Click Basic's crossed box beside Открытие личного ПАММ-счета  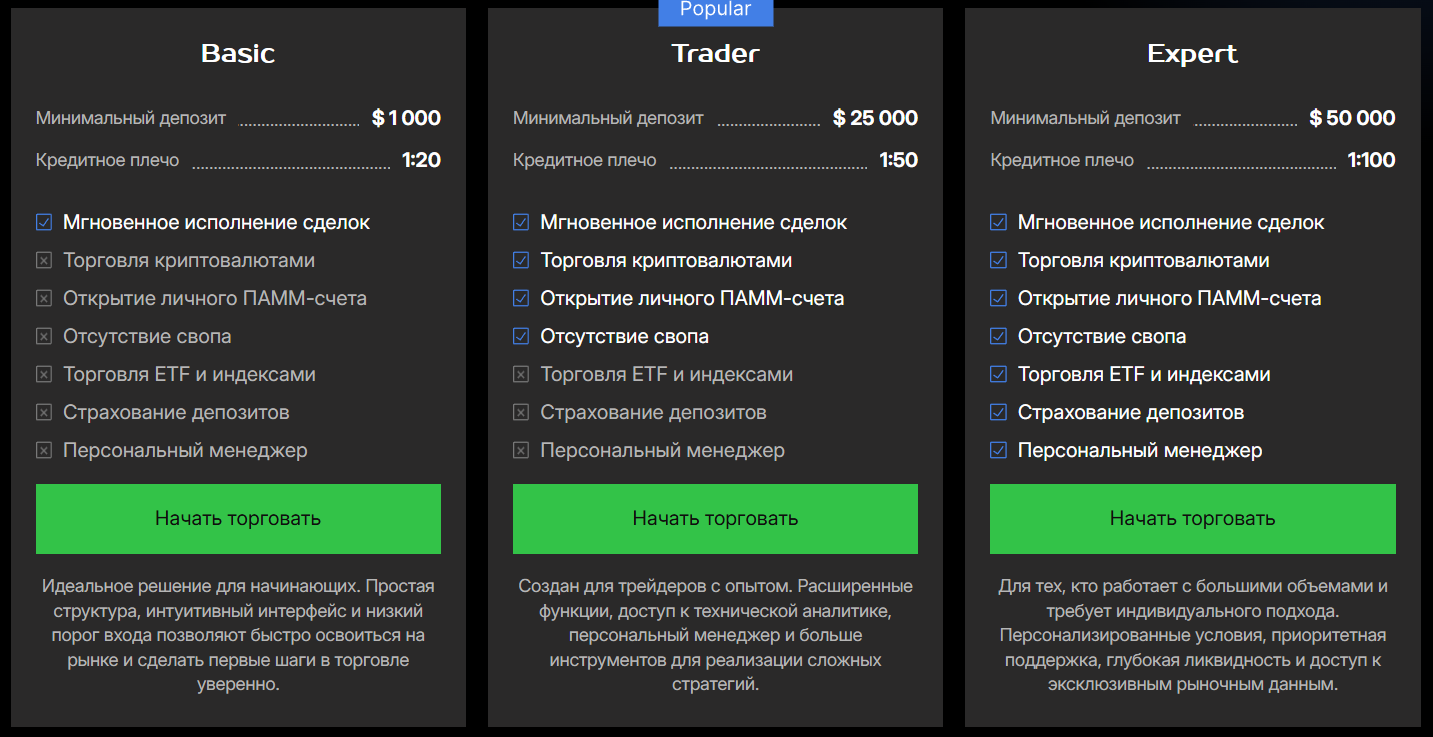44,298
